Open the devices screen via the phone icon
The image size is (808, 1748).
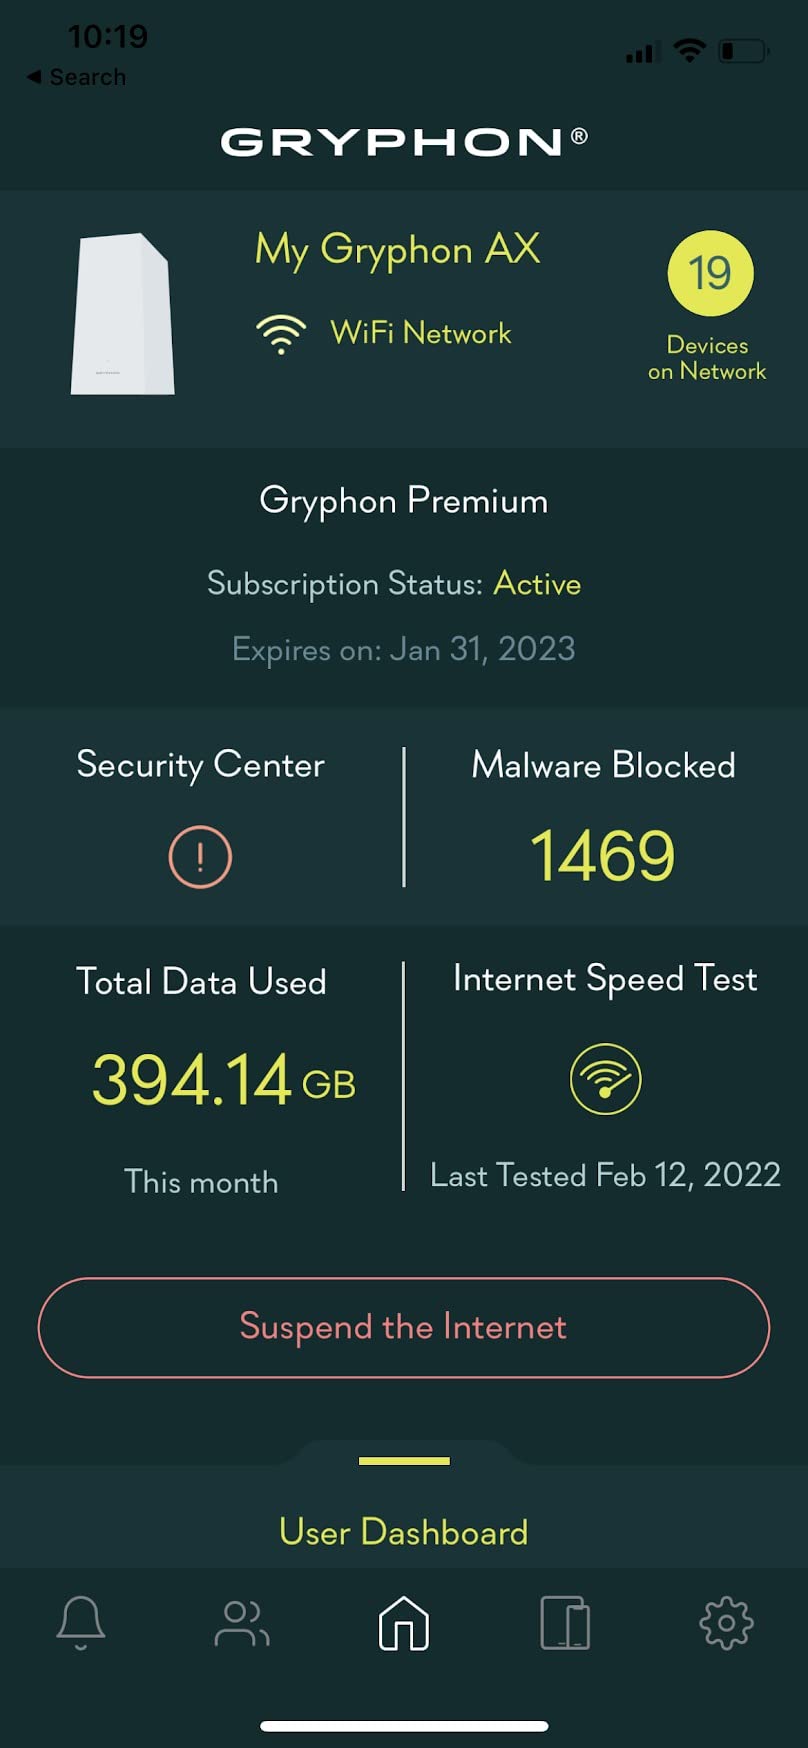(565, 1623)
